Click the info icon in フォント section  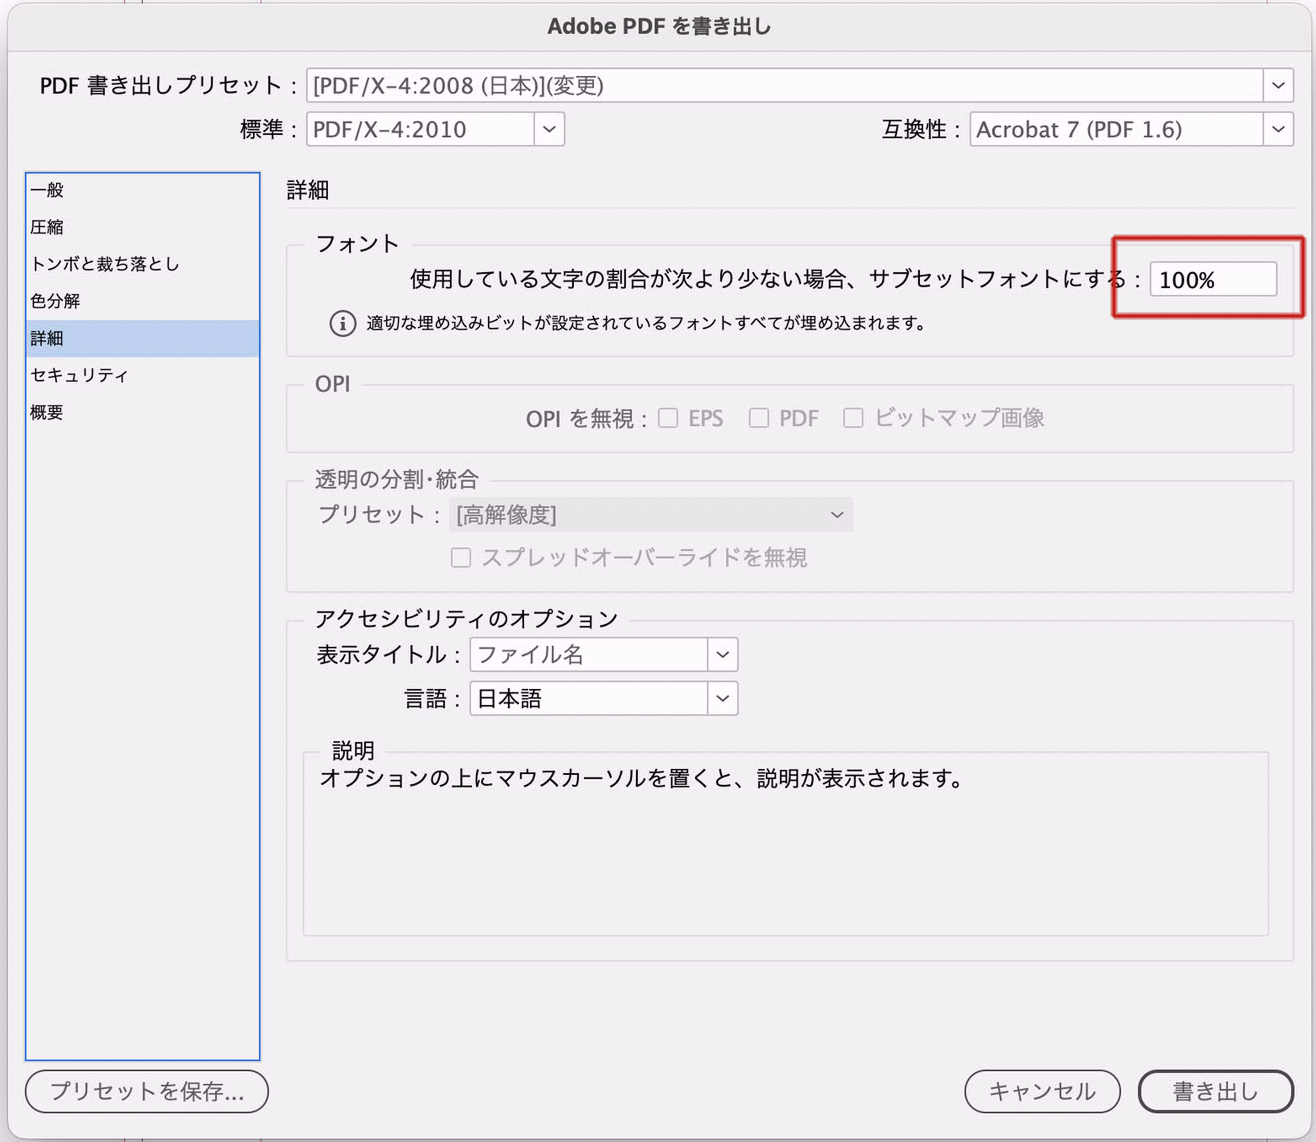342,323
